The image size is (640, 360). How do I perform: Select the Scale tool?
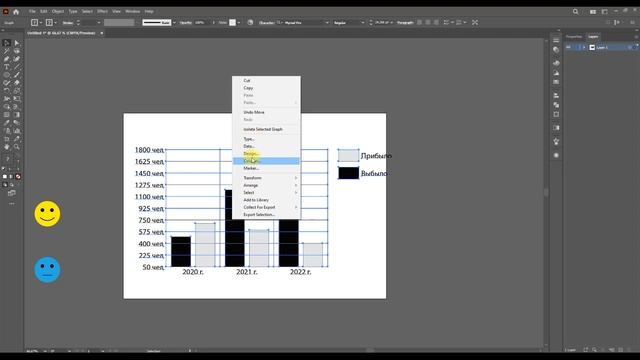[x=17, y=91]
